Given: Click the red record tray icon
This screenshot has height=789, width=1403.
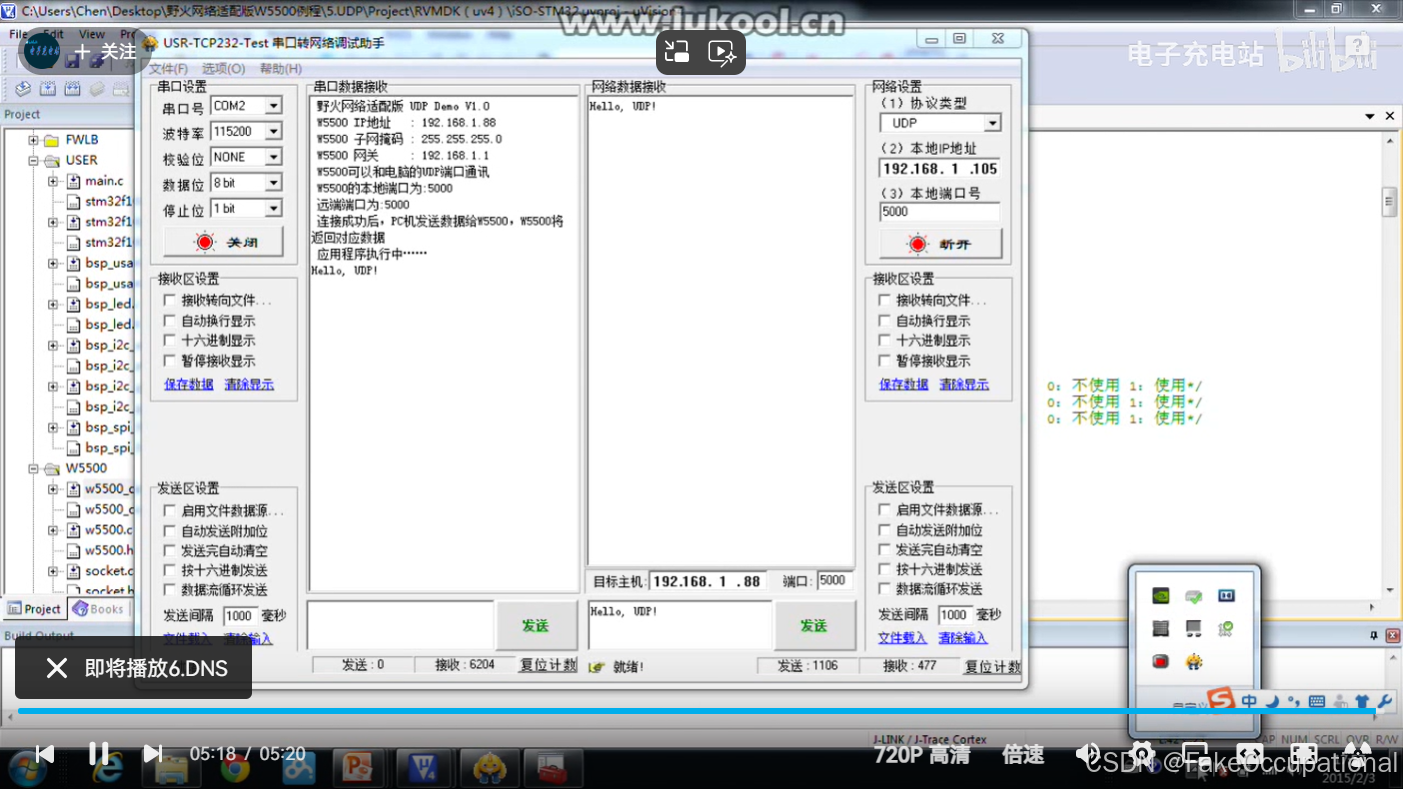Looking at the screenshot, I should (x=1160, y=661).
